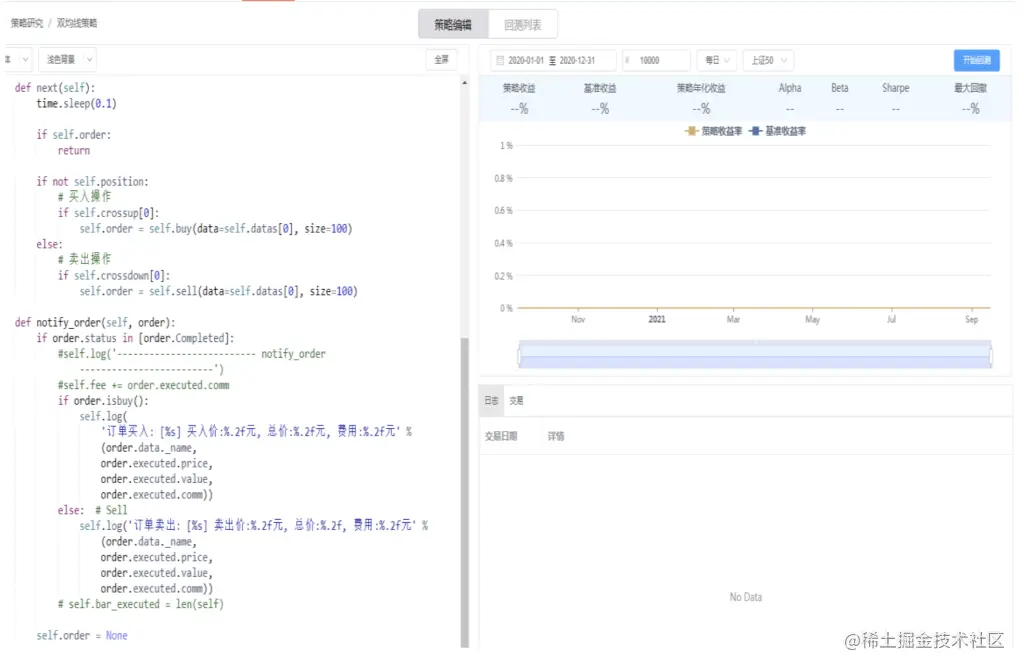Open the 回测列表 tab
1024x670 pixels.
point(522,25)
